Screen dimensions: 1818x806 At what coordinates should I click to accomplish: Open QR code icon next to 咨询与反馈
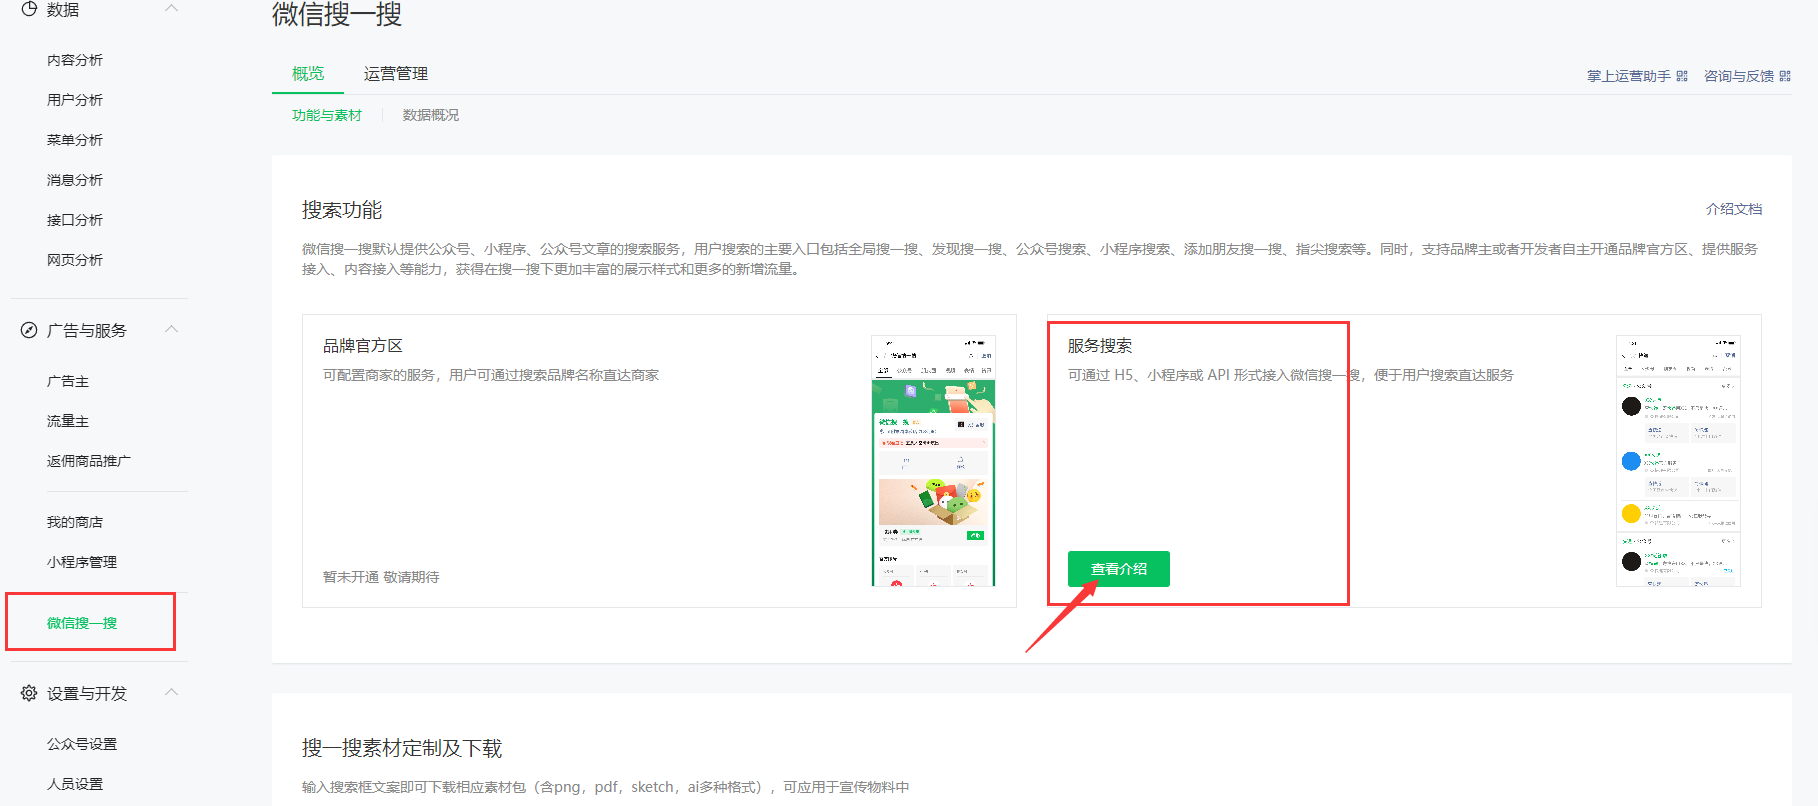point(1785,76)
